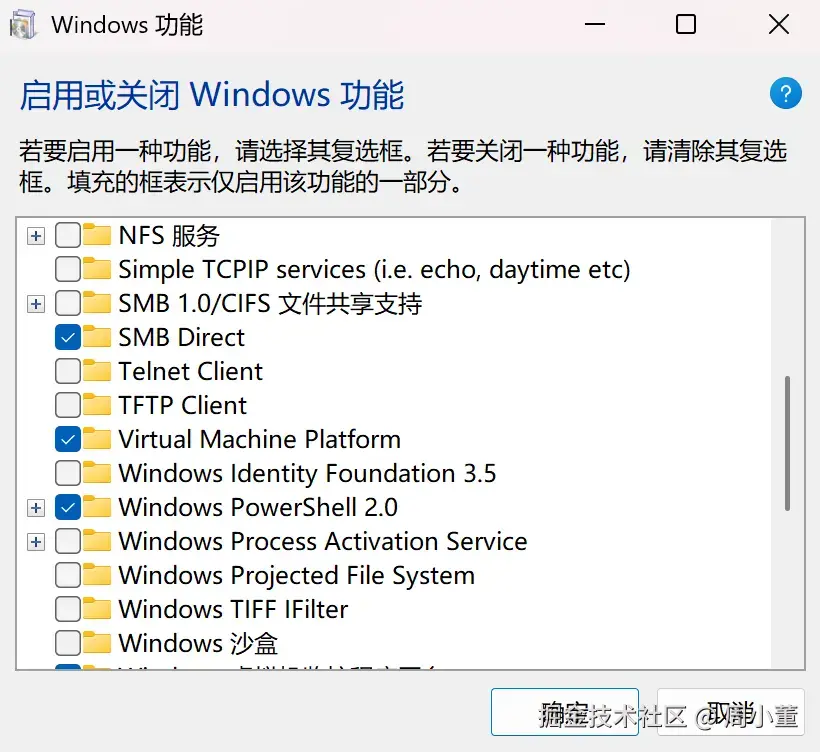The height and width of the screenshot is (752, 820).
Task: Select the Windows Projected File System item
Action: [296, 576]
